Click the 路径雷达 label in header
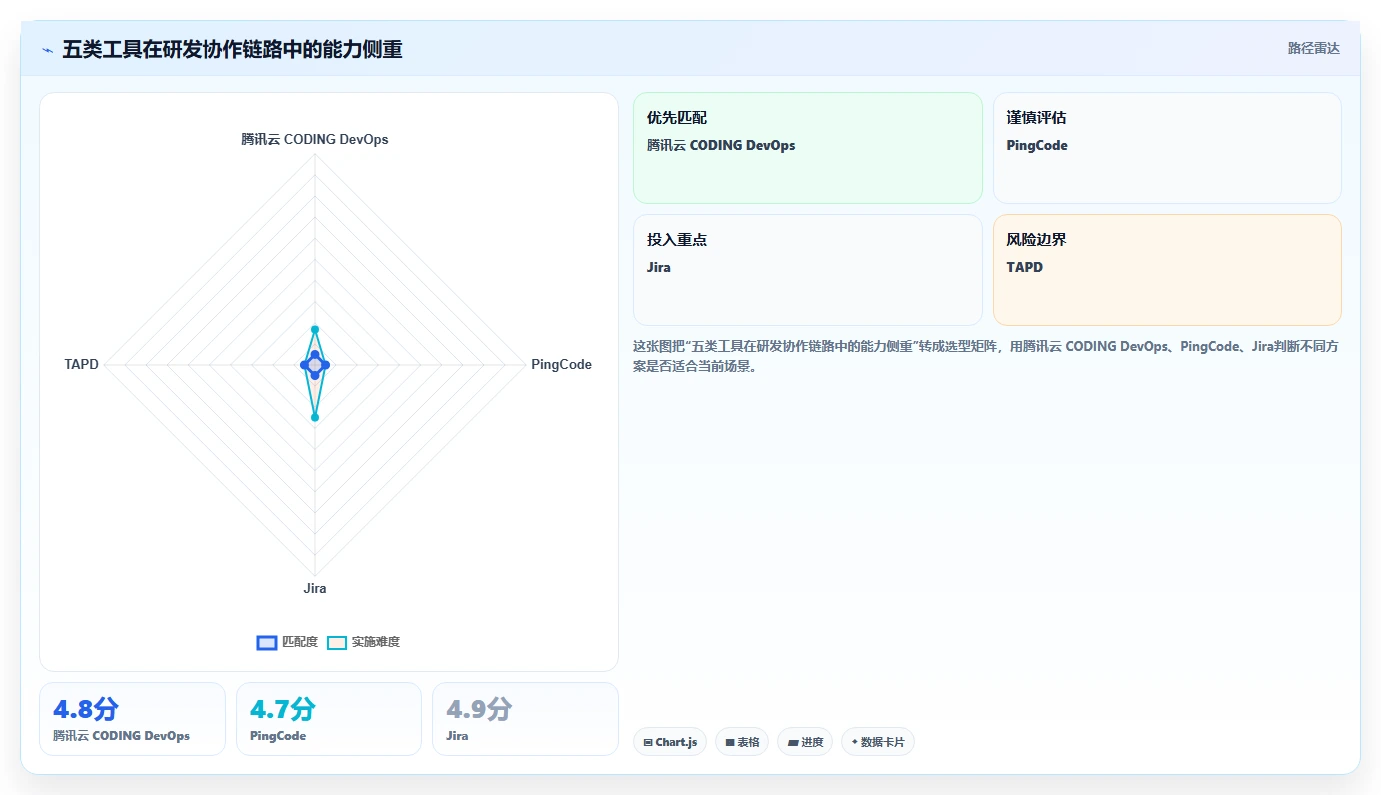The height and width of the screenshot is (795, 1381). click(x=1313, y=48)
